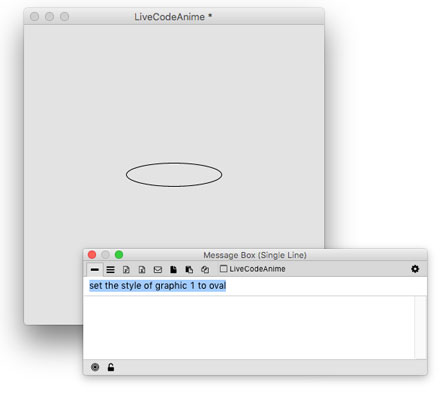The image size is (442, 393).
Task: Click the highlighted command text field
Action: click(x=255, y=286)
